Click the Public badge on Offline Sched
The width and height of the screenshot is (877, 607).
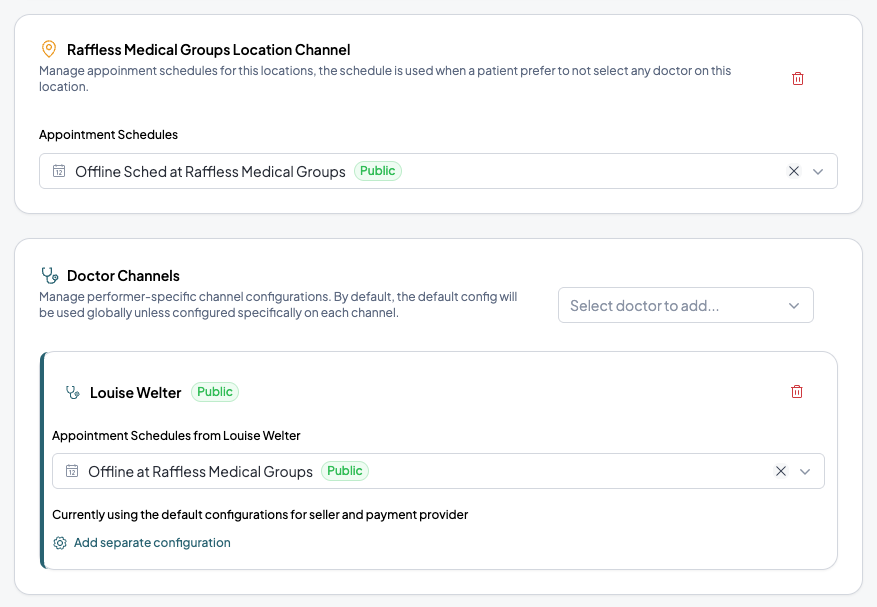coord(378,171)
